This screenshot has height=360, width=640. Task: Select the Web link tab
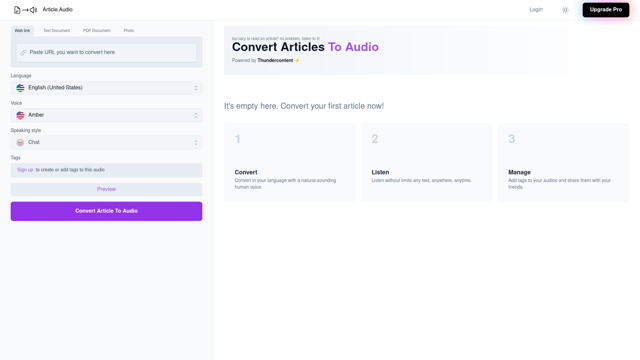22,31
